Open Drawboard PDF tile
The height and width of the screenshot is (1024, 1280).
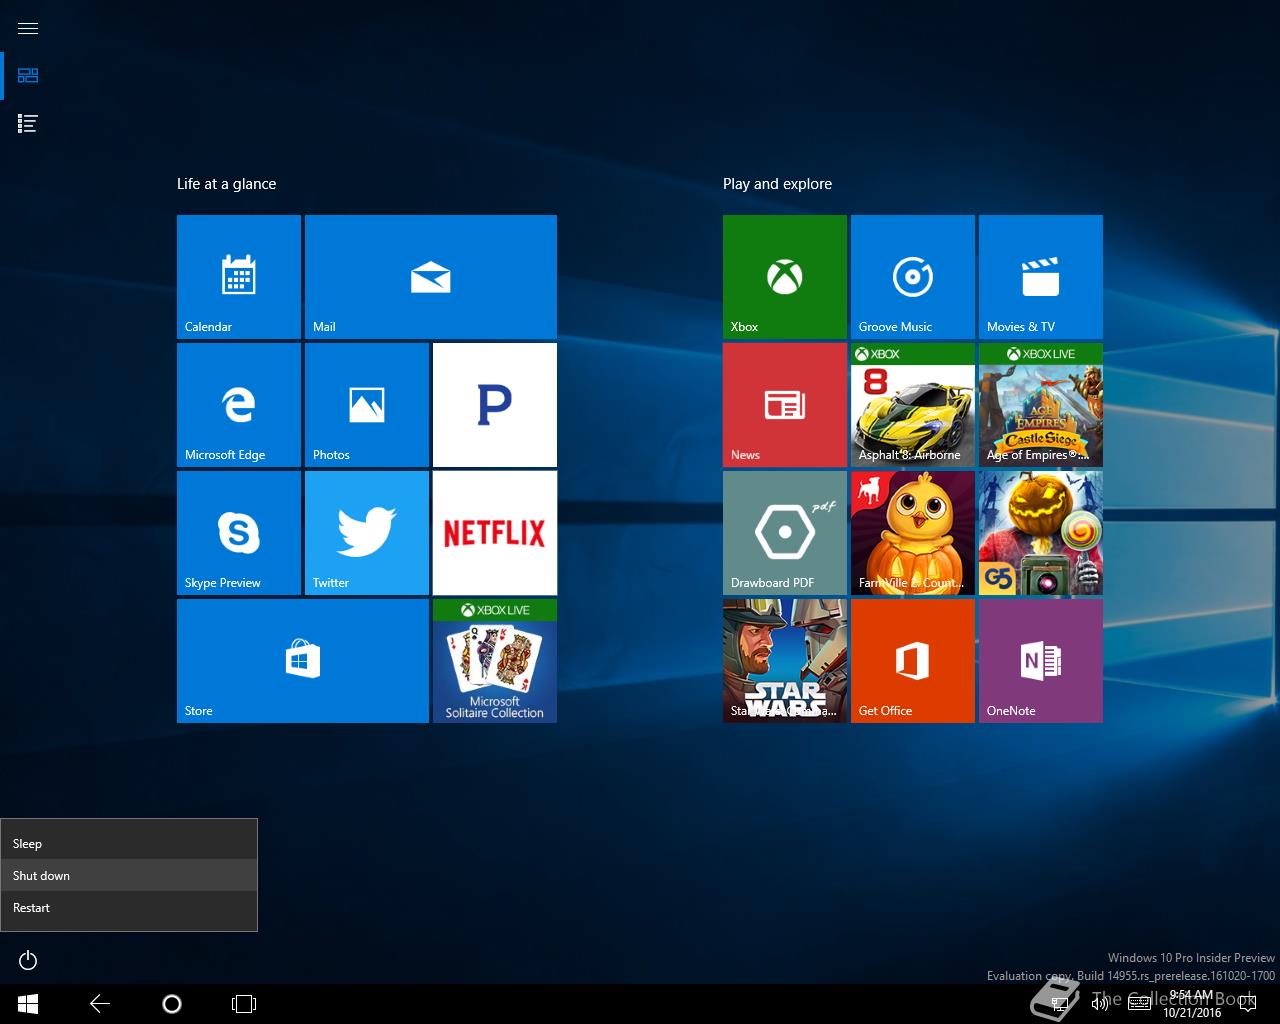click(x=785, y=533)
